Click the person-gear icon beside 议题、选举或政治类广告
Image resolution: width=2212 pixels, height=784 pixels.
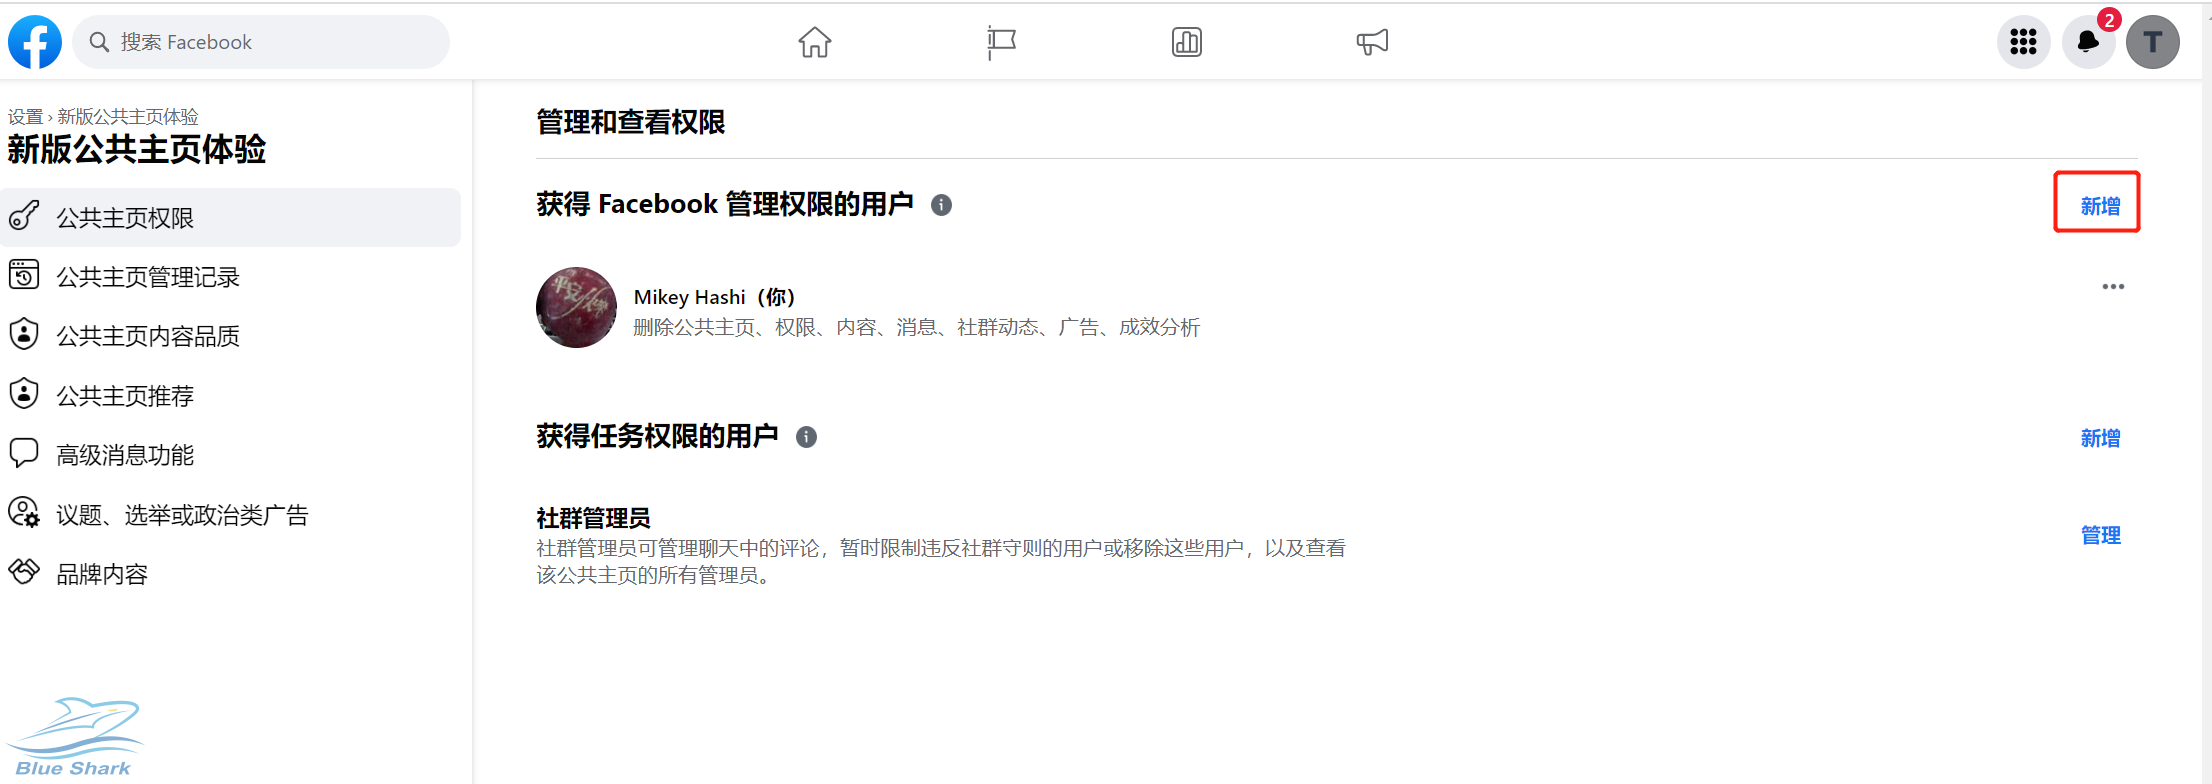tap(24, 512)
